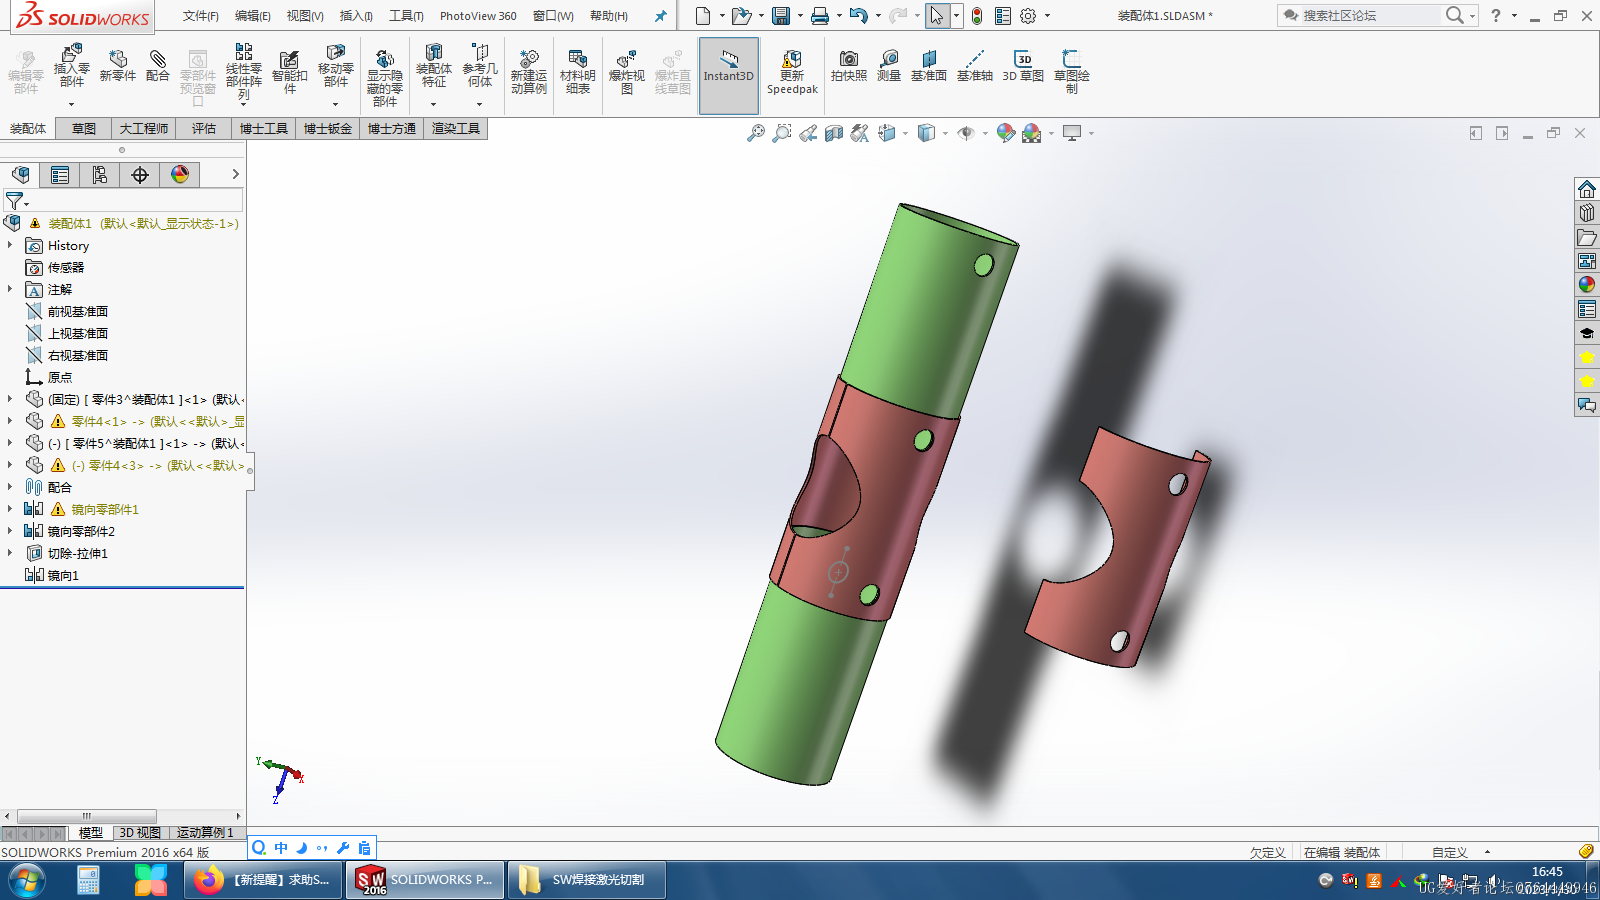Click the New document button
Screen dimensions: 1600x900
(x=703, y=16)
